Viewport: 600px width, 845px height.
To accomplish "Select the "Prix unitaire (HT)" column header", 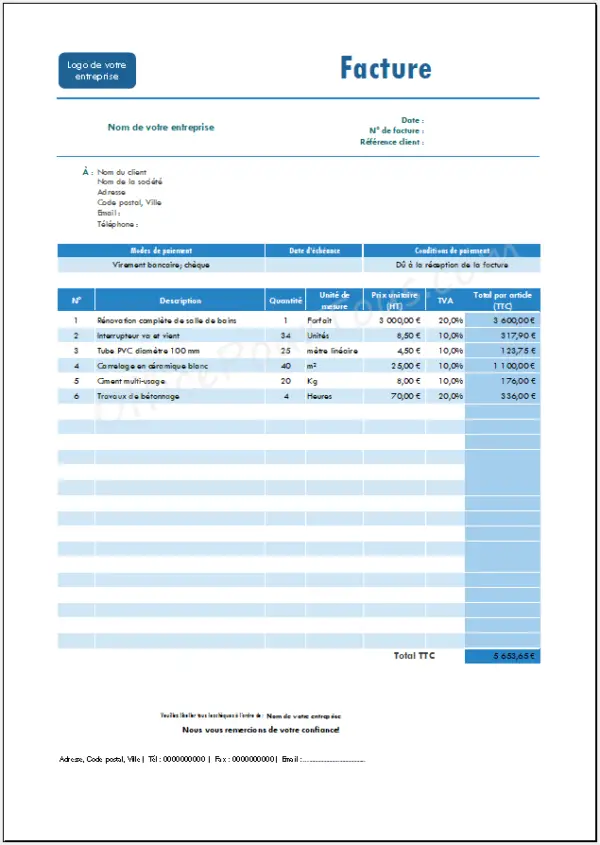I will click(x=396, y=300).
